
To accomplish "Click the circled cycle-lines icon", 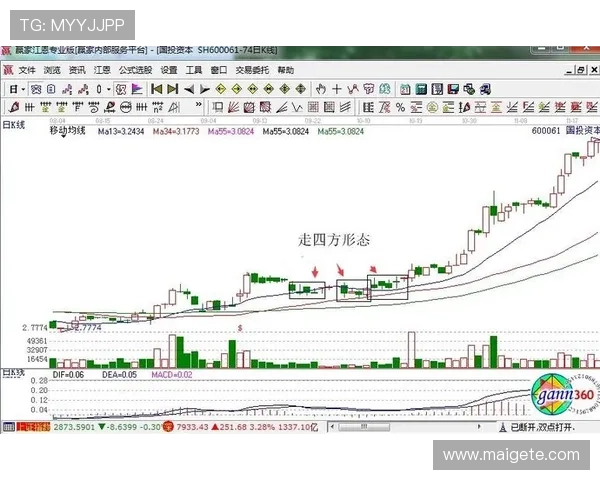I will pos(126,107).
